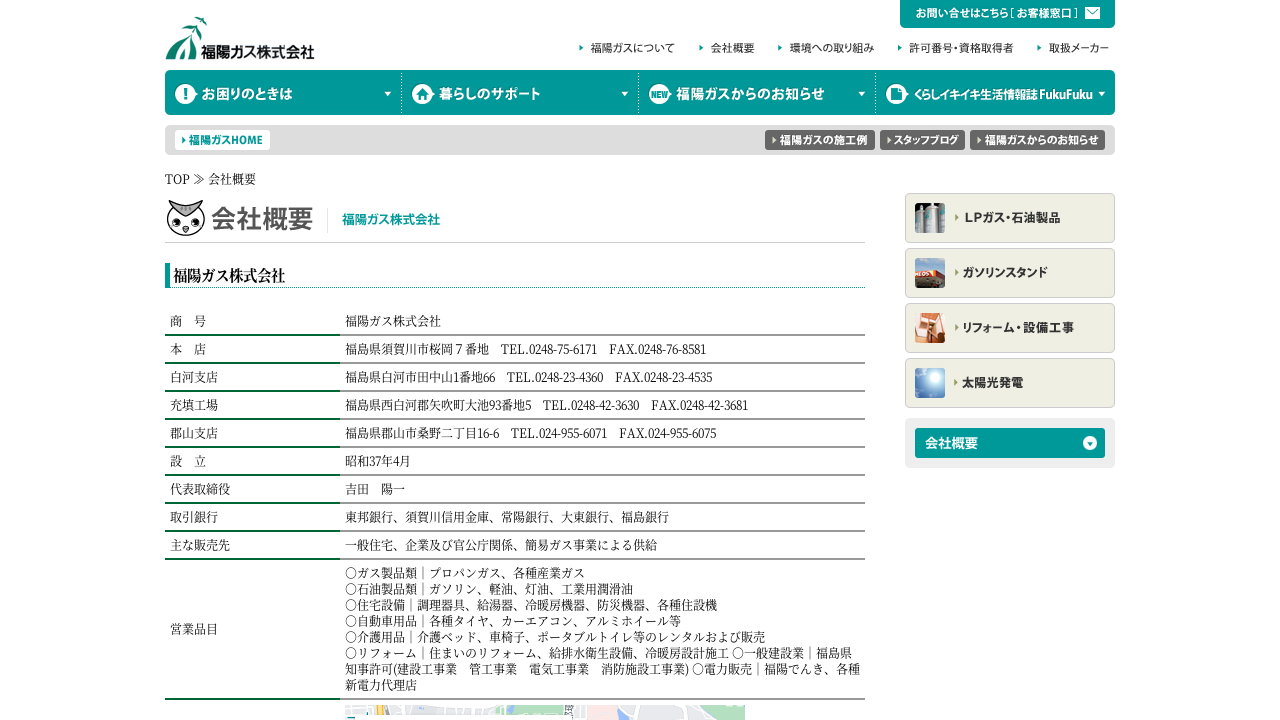Open 福陽ガスの施工例 page
The image size is (1280, 720).
(820, 140)
